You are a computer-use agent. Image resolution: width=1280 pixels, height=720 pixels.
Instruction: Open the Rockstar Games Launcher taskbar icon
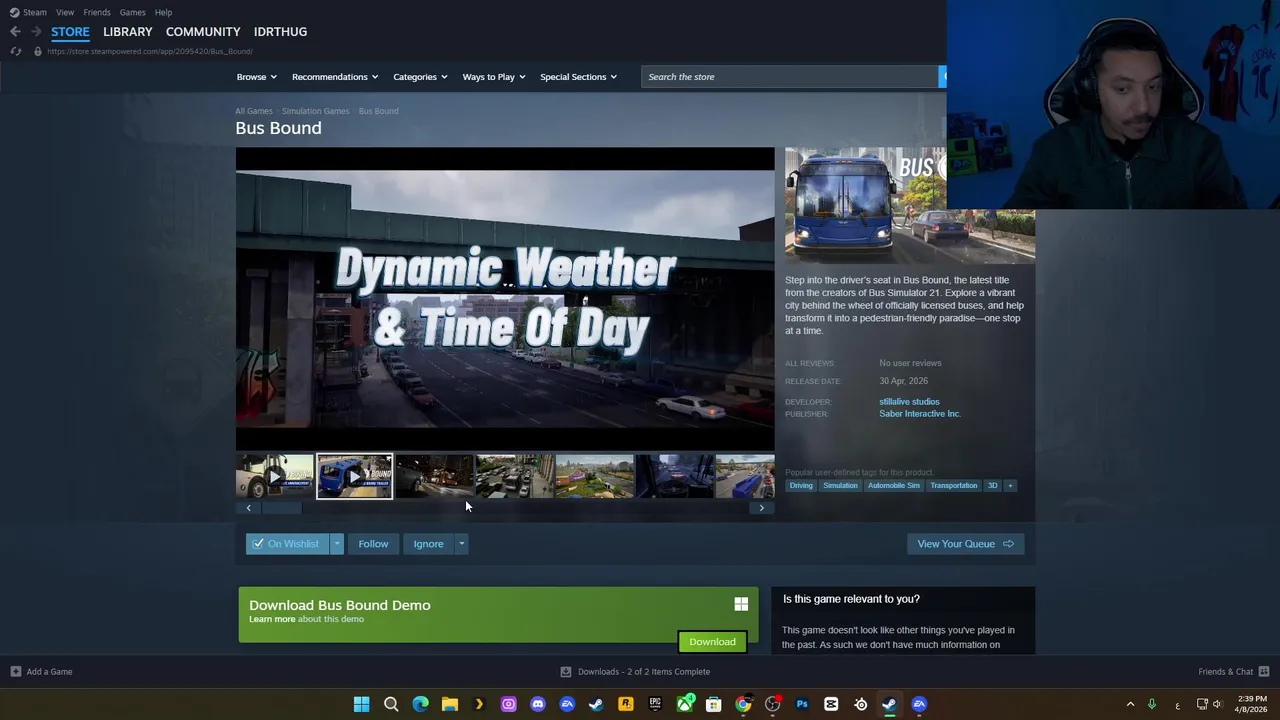tap(626, 704)
